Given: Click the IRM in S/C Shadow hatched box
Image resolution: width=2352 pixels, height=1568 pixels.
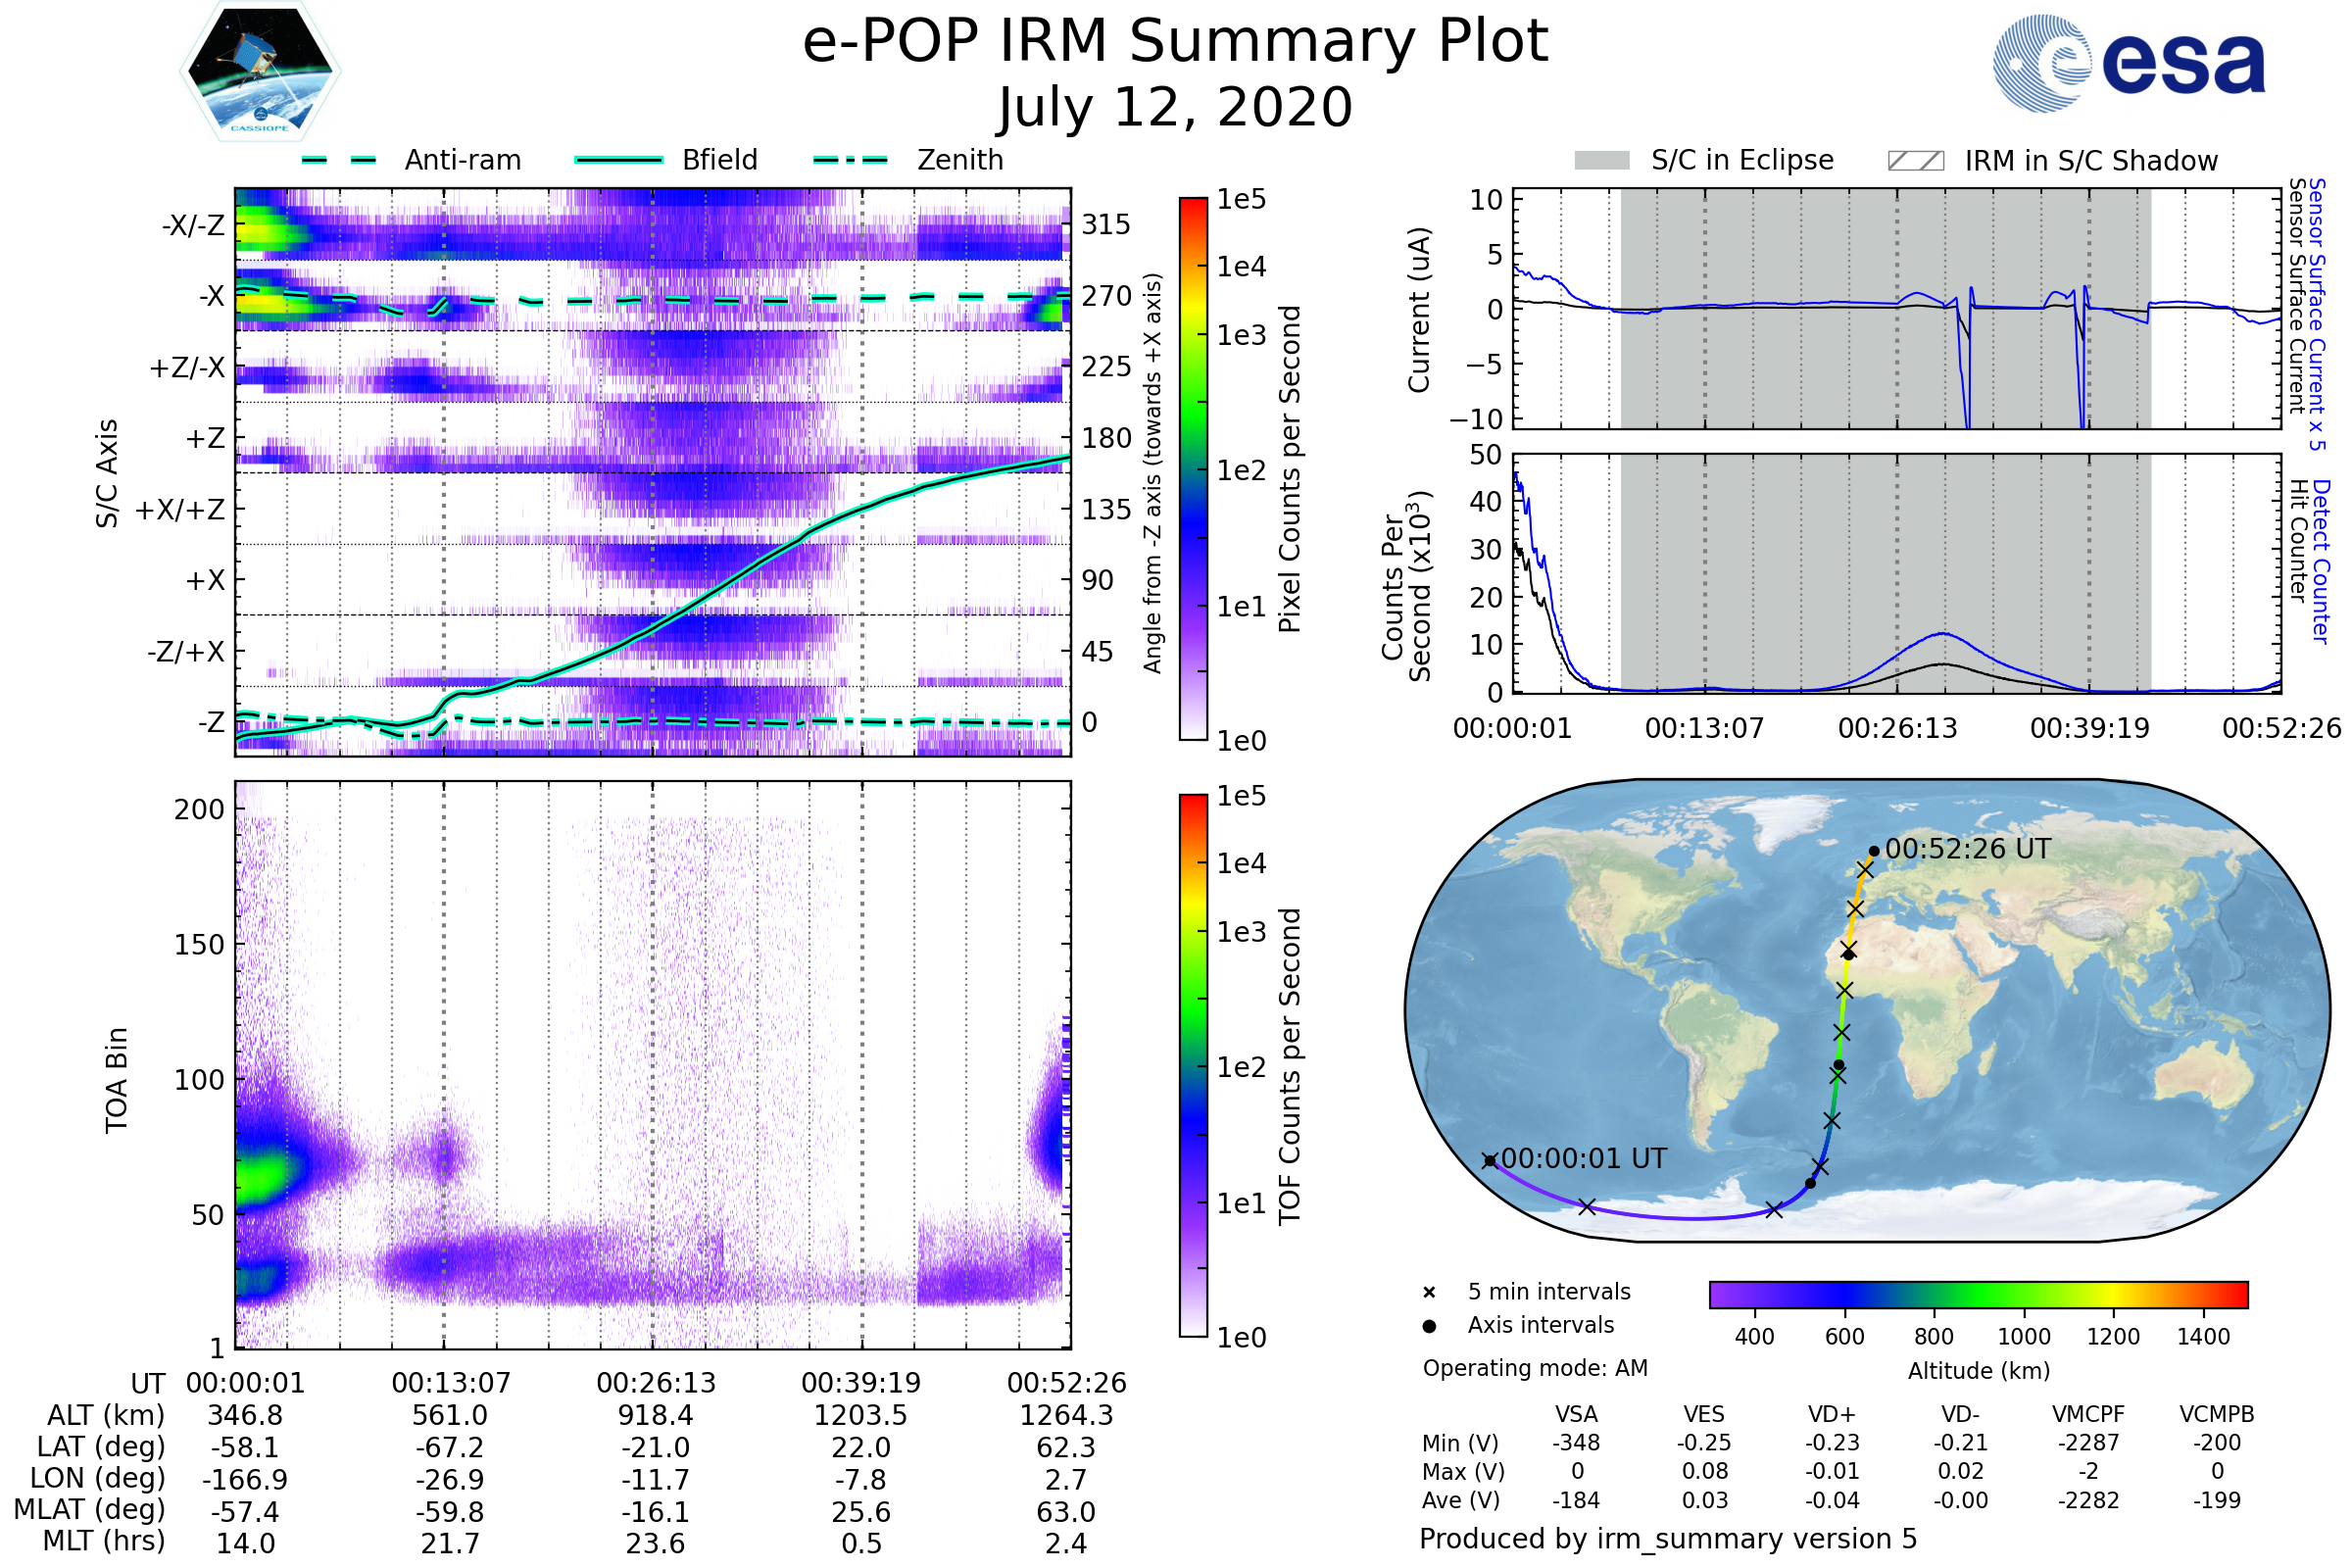Looking at the screenshot, I should pos(1915,161).
